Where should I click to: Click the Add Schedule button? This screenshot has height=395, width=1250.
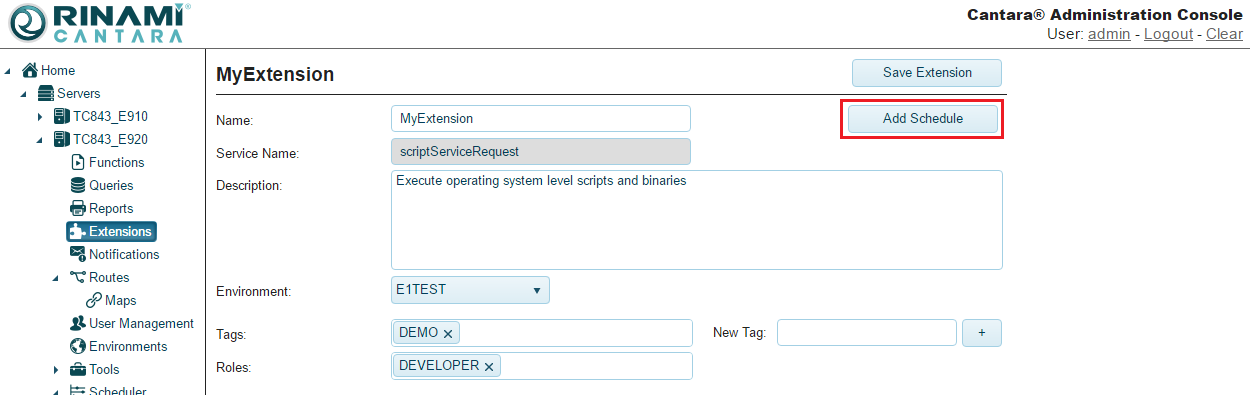(923, 119)
